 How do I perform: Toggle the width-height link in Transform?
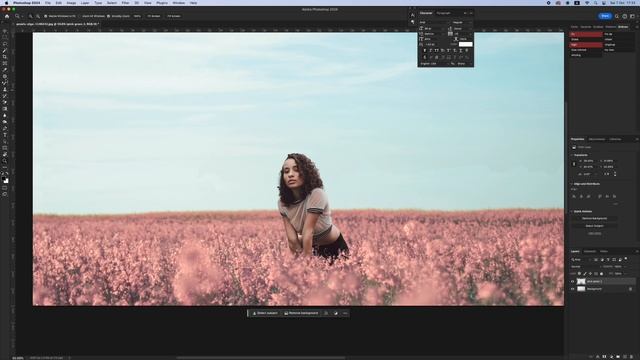click(x=574, y=164)
